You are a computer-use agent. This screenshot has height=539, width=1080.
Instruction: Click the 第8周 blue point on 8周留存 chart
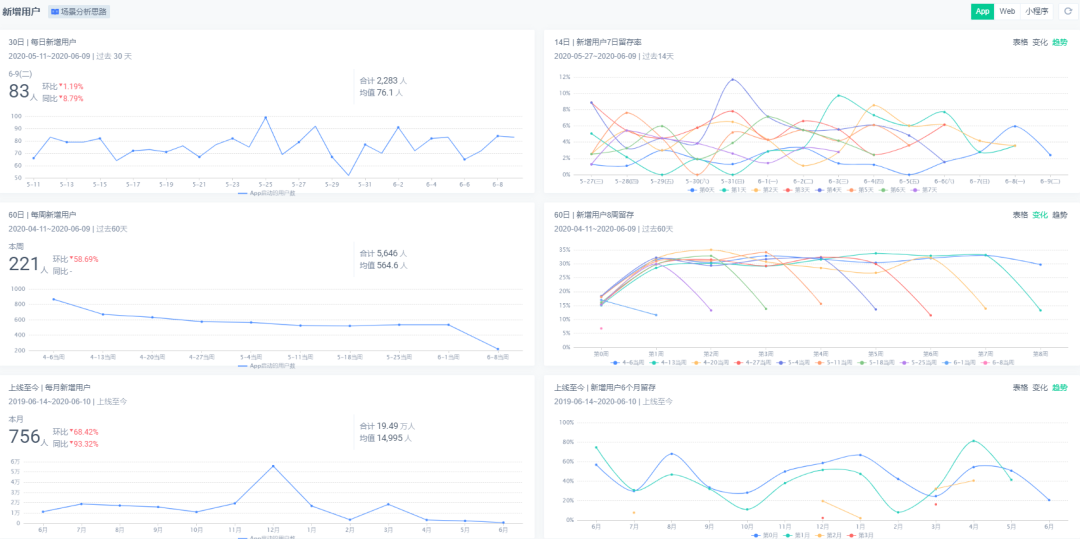1040,264
